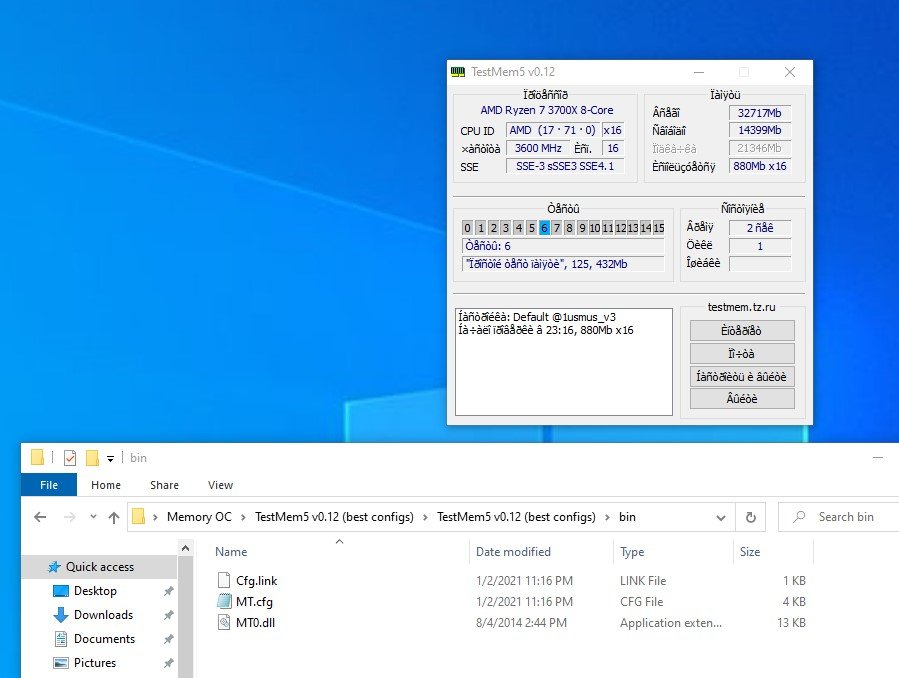This screenshot has height=678, width=899.
Task: Open the Home ribbon tab
Action: tap(106, 485)
